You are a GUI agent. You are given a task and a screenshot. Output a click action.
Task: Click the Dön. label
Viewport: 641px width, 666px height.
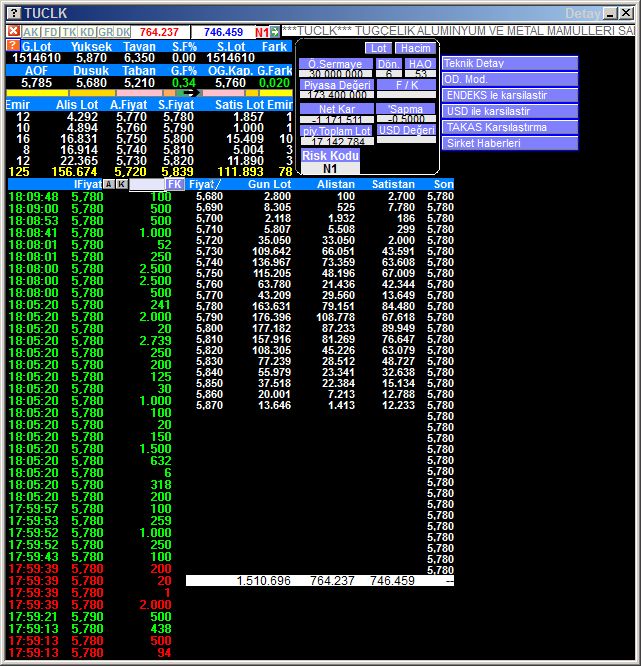tap(389, 64)
